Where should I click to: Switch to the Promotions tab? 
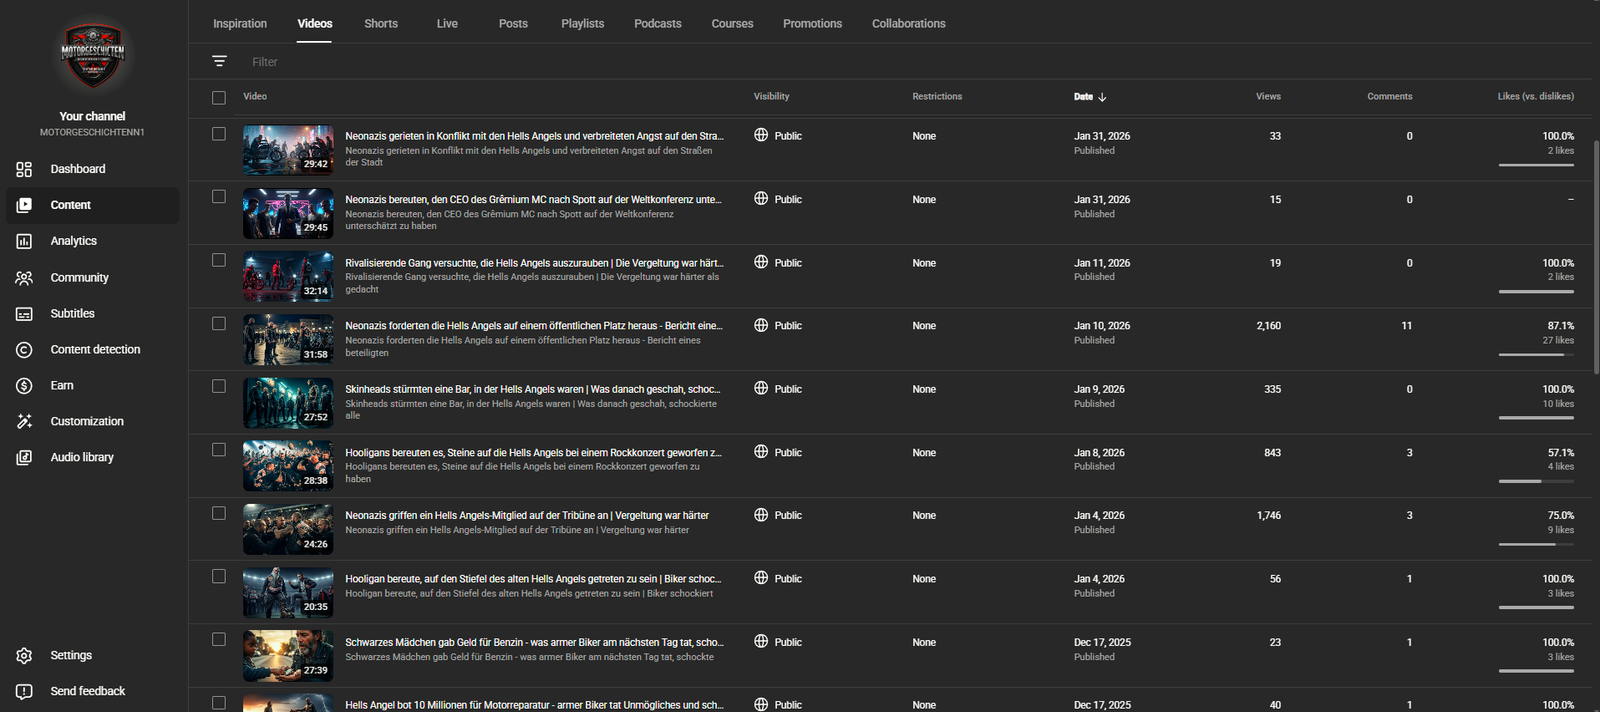813,23
